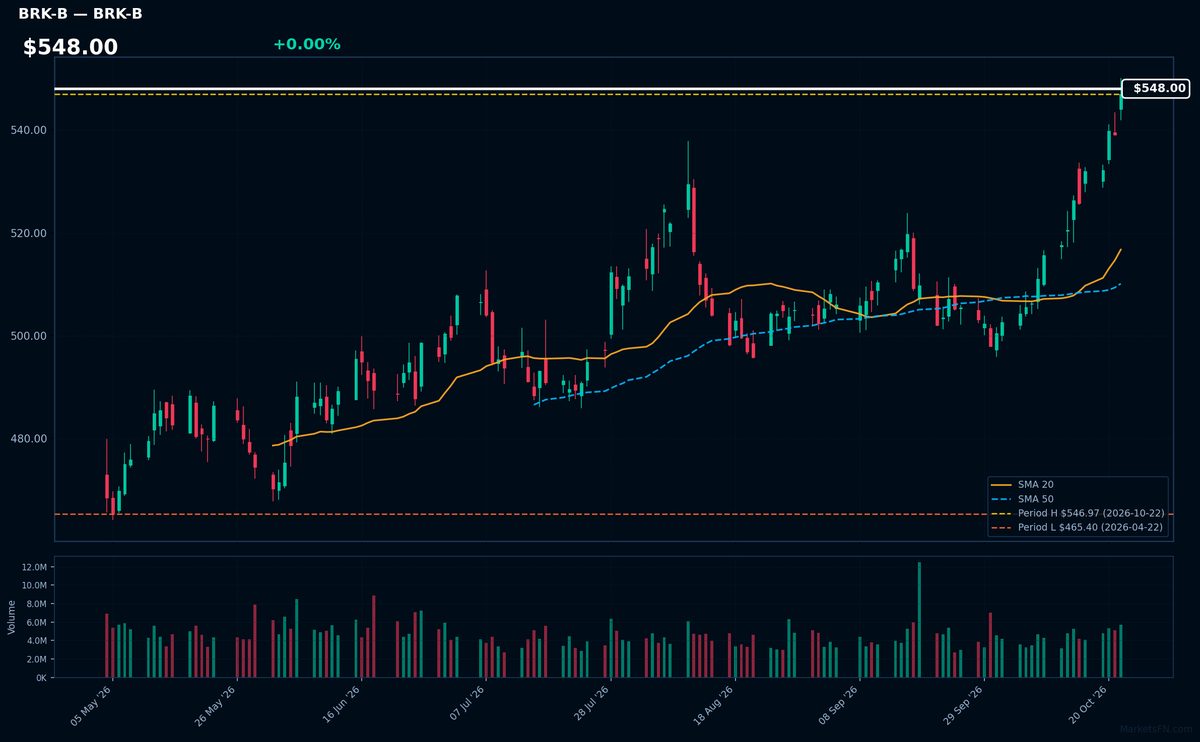Click the BRK-B — BRK-B chart title
The height and width of the screenshot is (742, 1200).
point(80,14)
